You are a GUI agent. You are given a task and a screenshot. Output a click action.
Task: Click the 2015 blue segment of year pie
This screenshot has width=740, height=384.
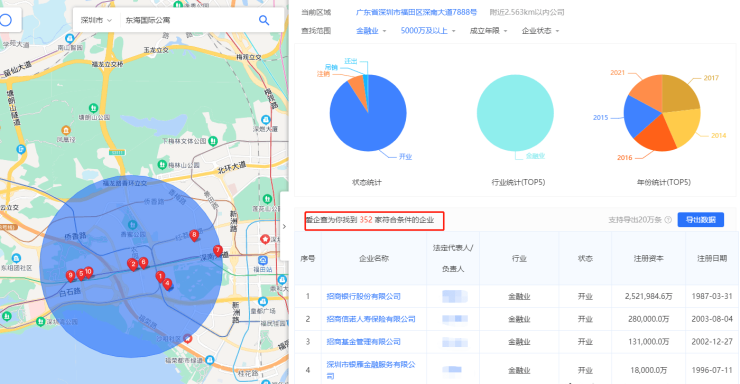tap(639, 117)
